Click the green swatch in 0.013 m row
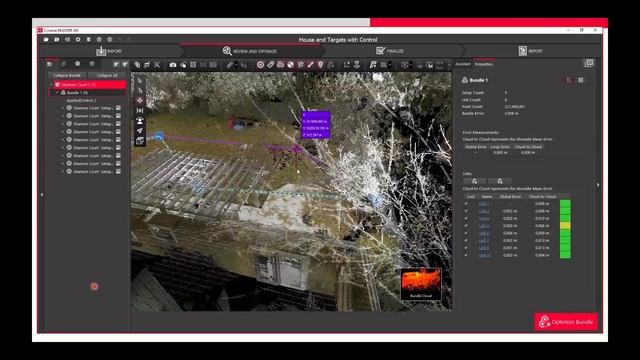 pyautogui.click(x=565, y=248)
